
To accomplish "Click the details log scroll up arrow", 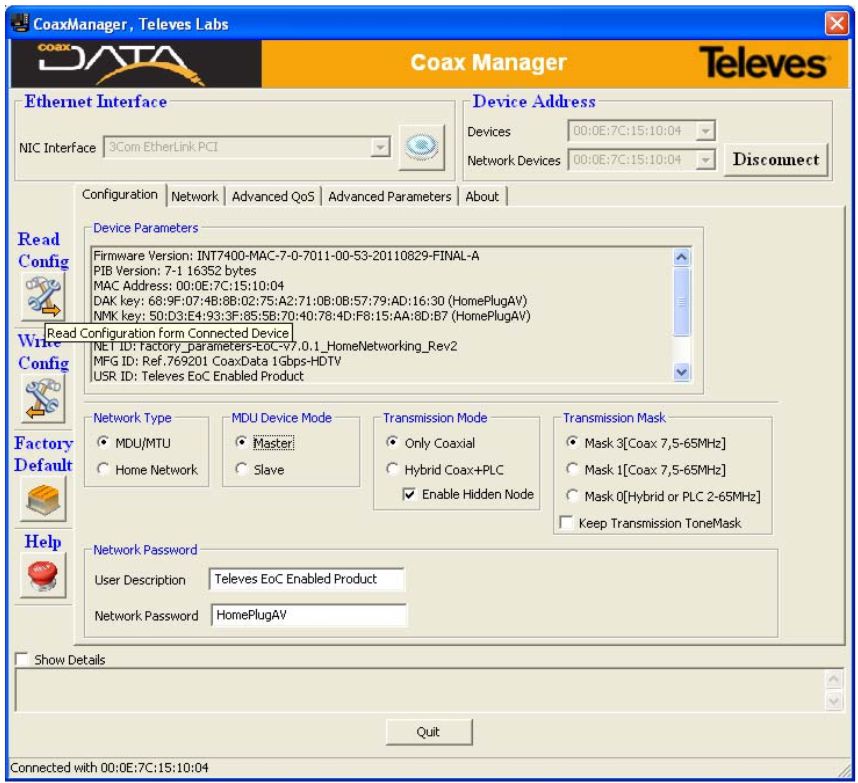I will (x=833, y=679).
